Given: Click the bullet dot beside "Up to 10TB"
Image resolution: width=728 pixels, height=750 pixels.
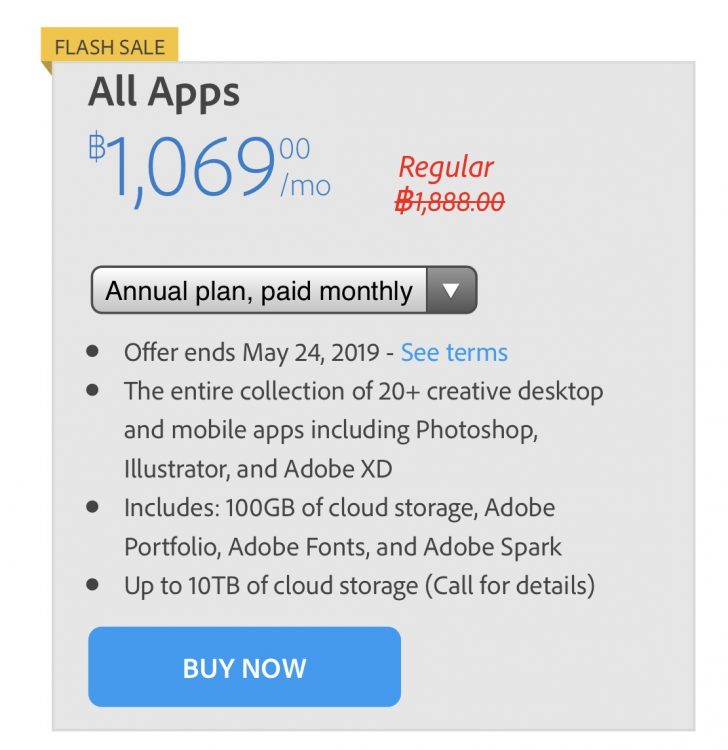Looking at the screenshot, I should [93, 584].
